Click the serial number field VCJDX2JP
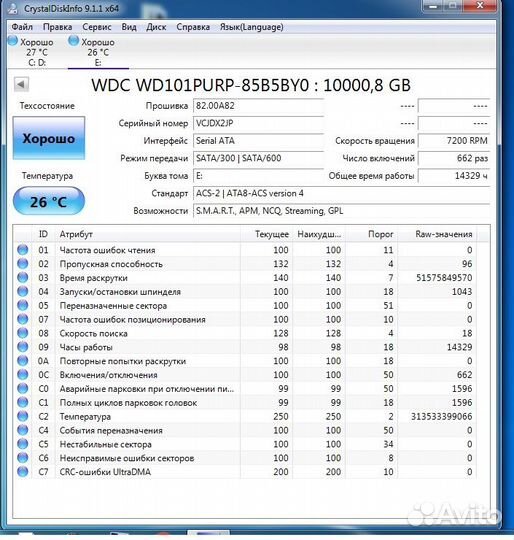 coord(258,123)
